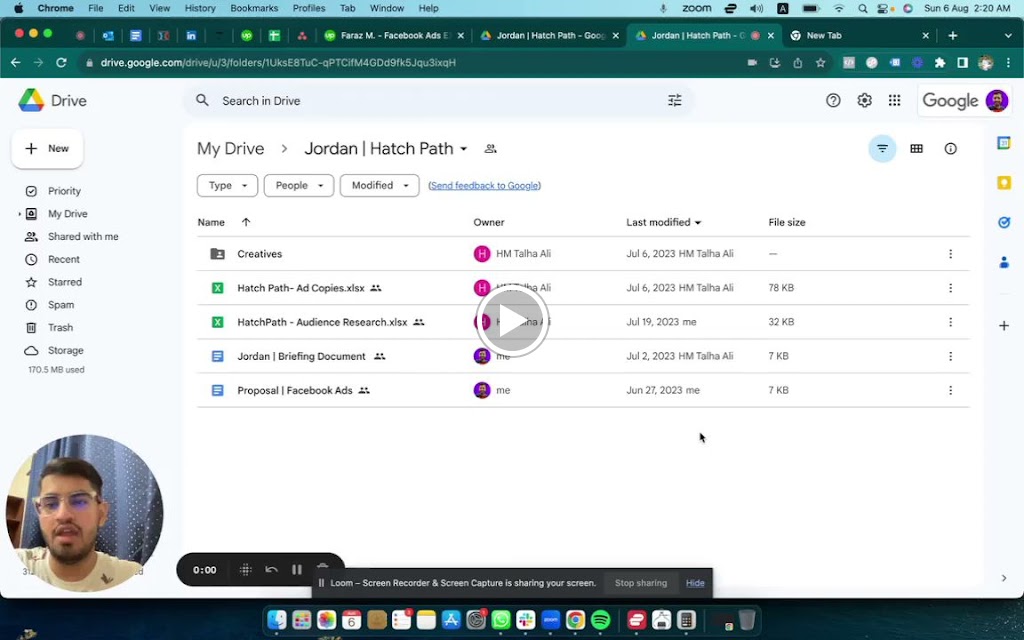
Task: Select Shared with me in sidebar
Action: 83,236
